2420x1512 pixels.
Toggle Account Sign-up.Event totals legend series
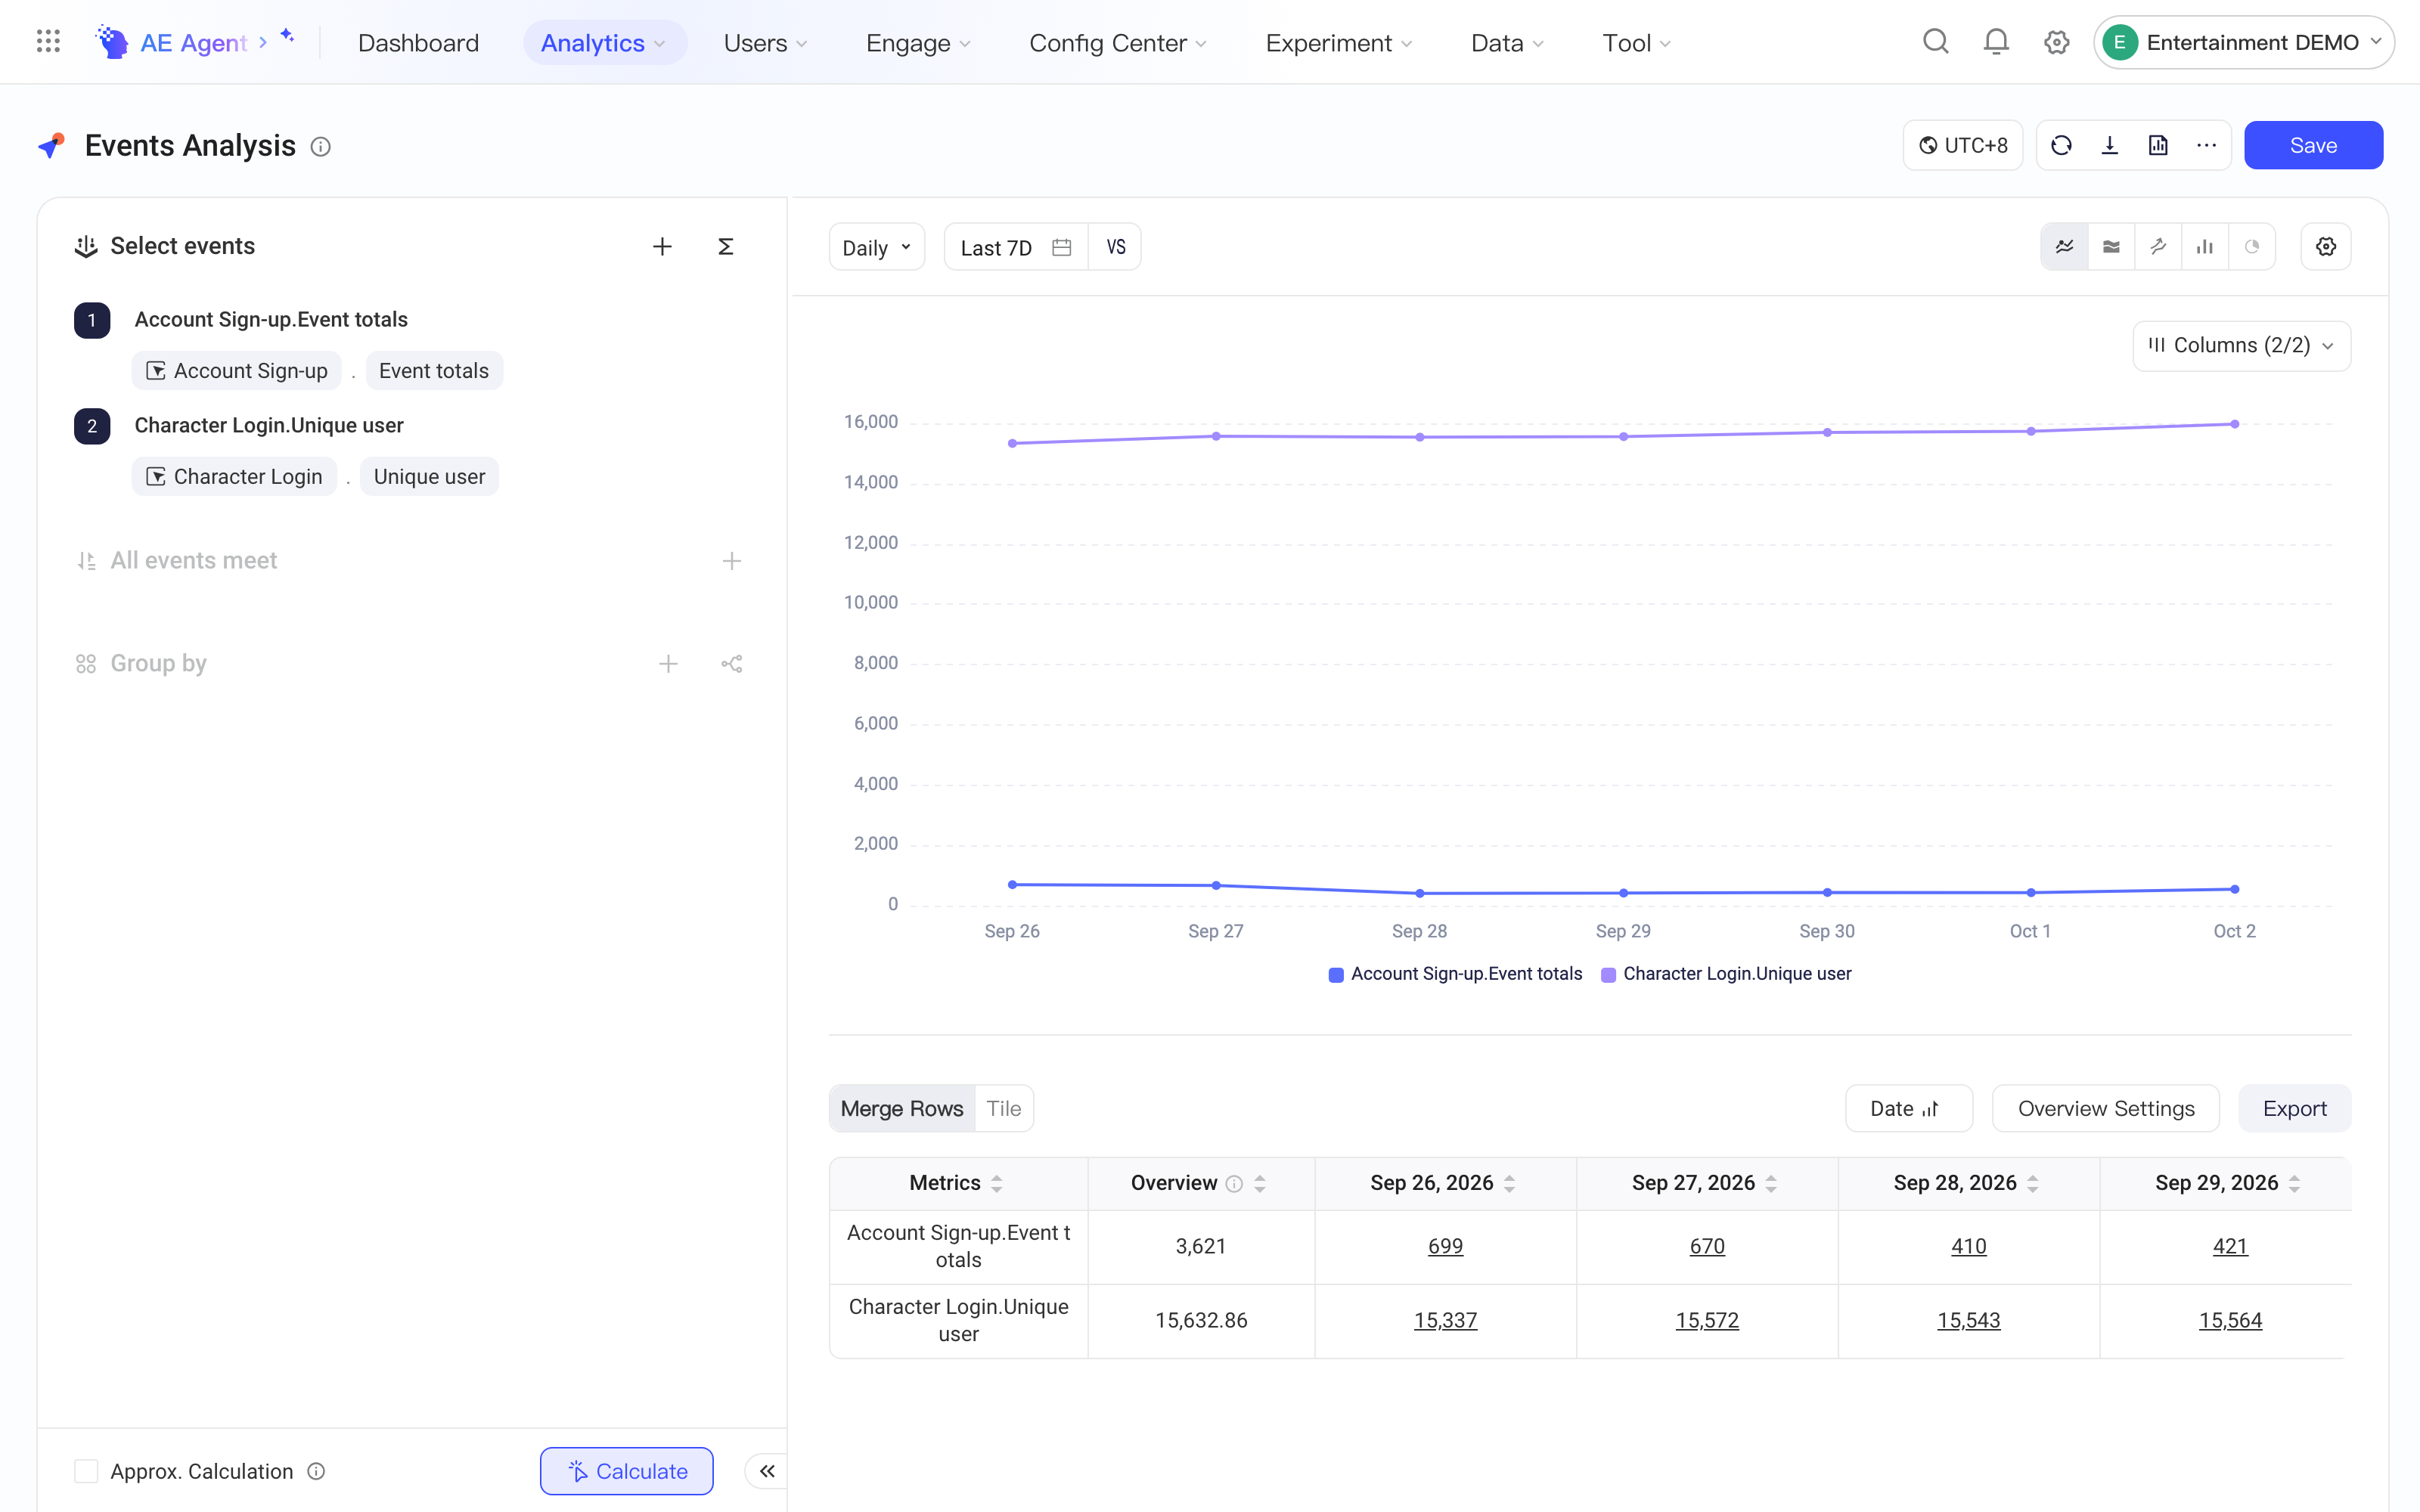1455,974
